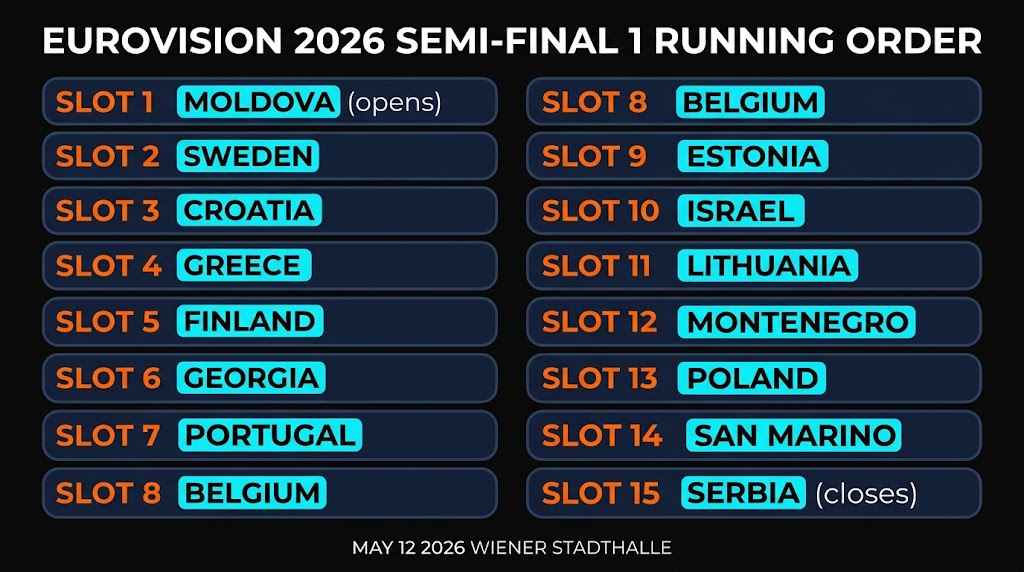Viewport: 1024px width, 572px height.
Task: Click the "(opens)" note beside Moldova
Action: tap(394, 102)
